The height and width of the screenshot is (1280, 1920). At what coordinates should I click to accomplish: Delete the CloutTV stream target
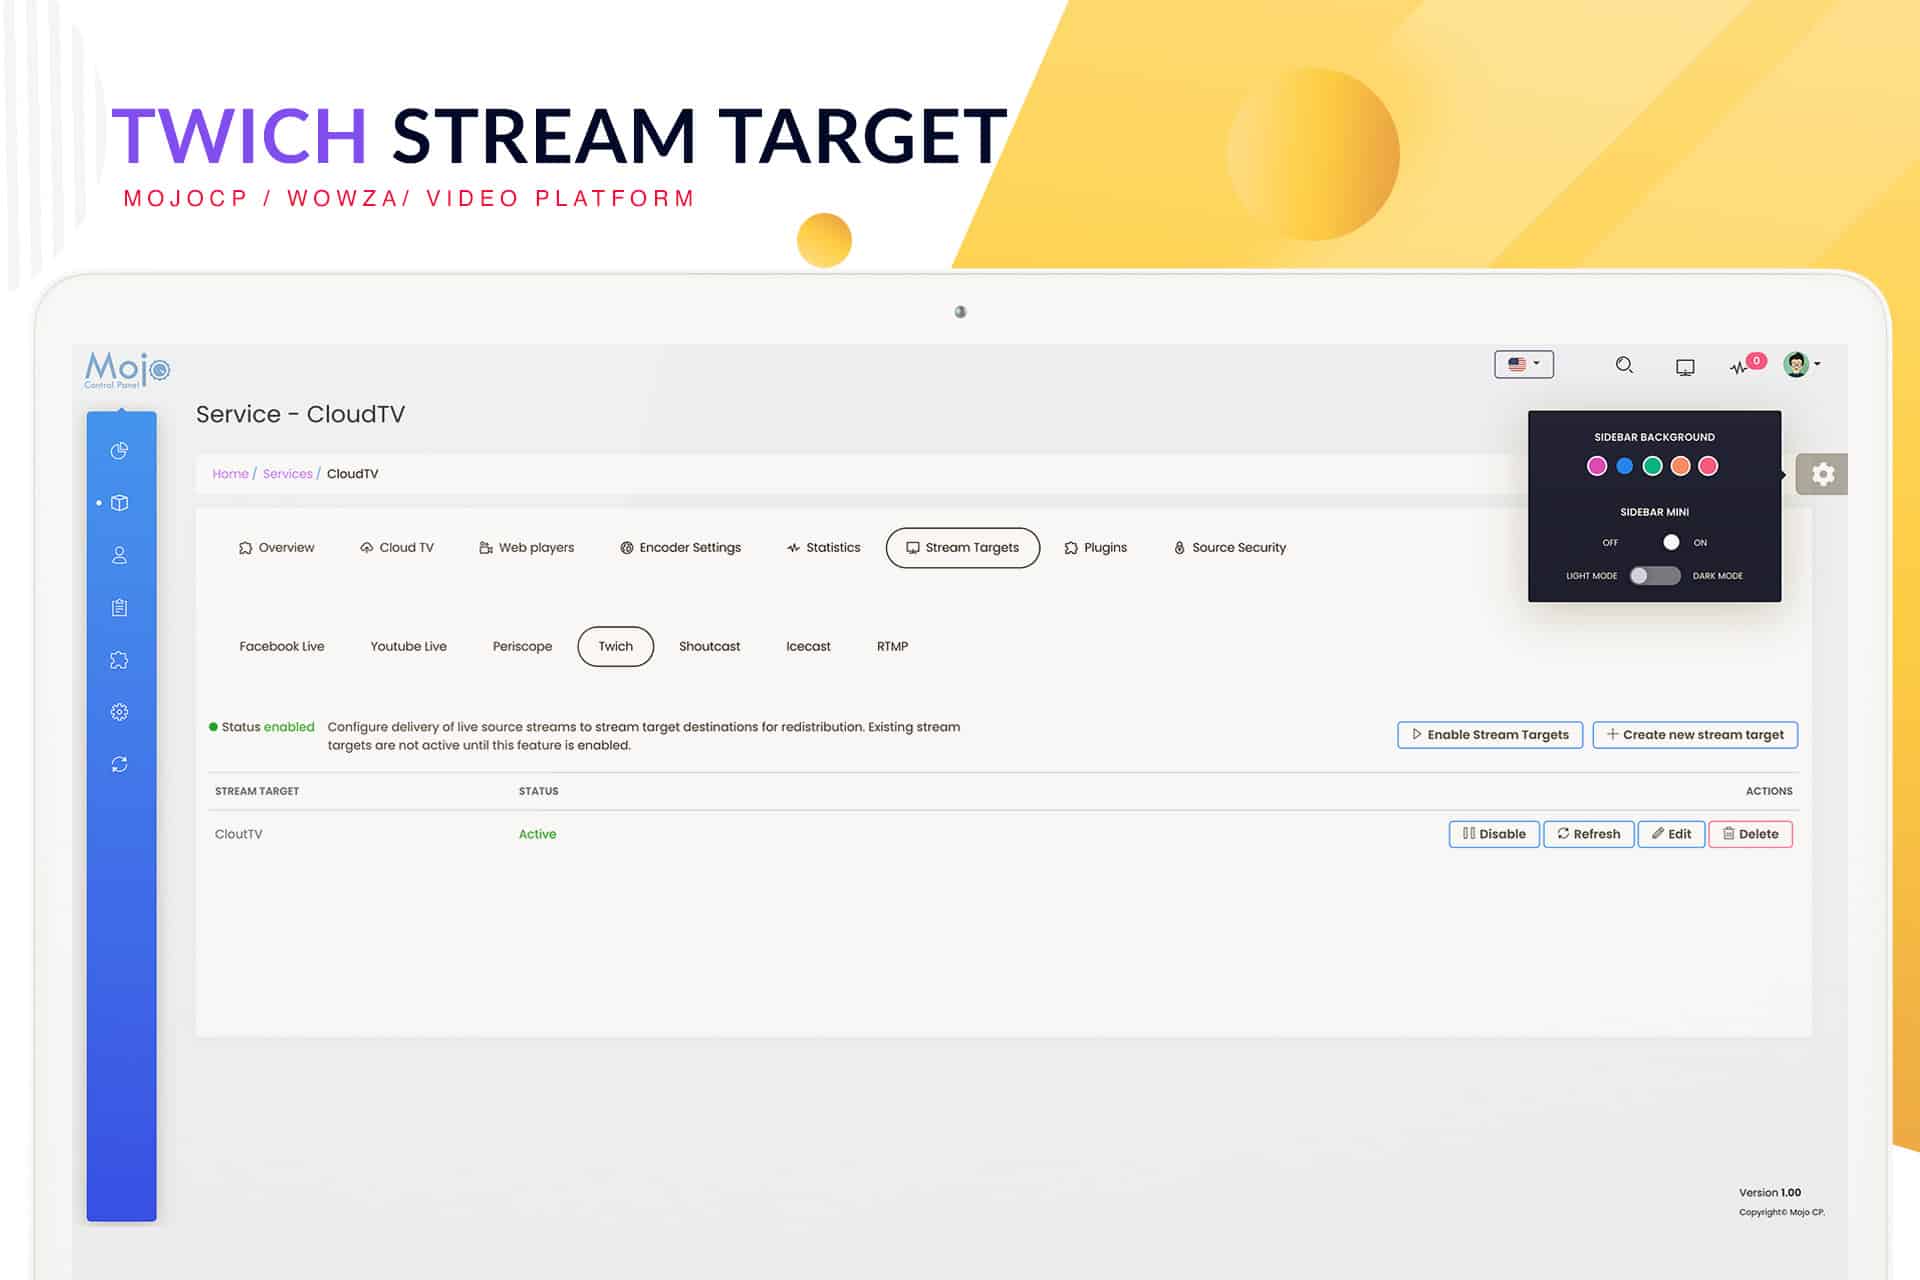click(x=1751, y=834)
